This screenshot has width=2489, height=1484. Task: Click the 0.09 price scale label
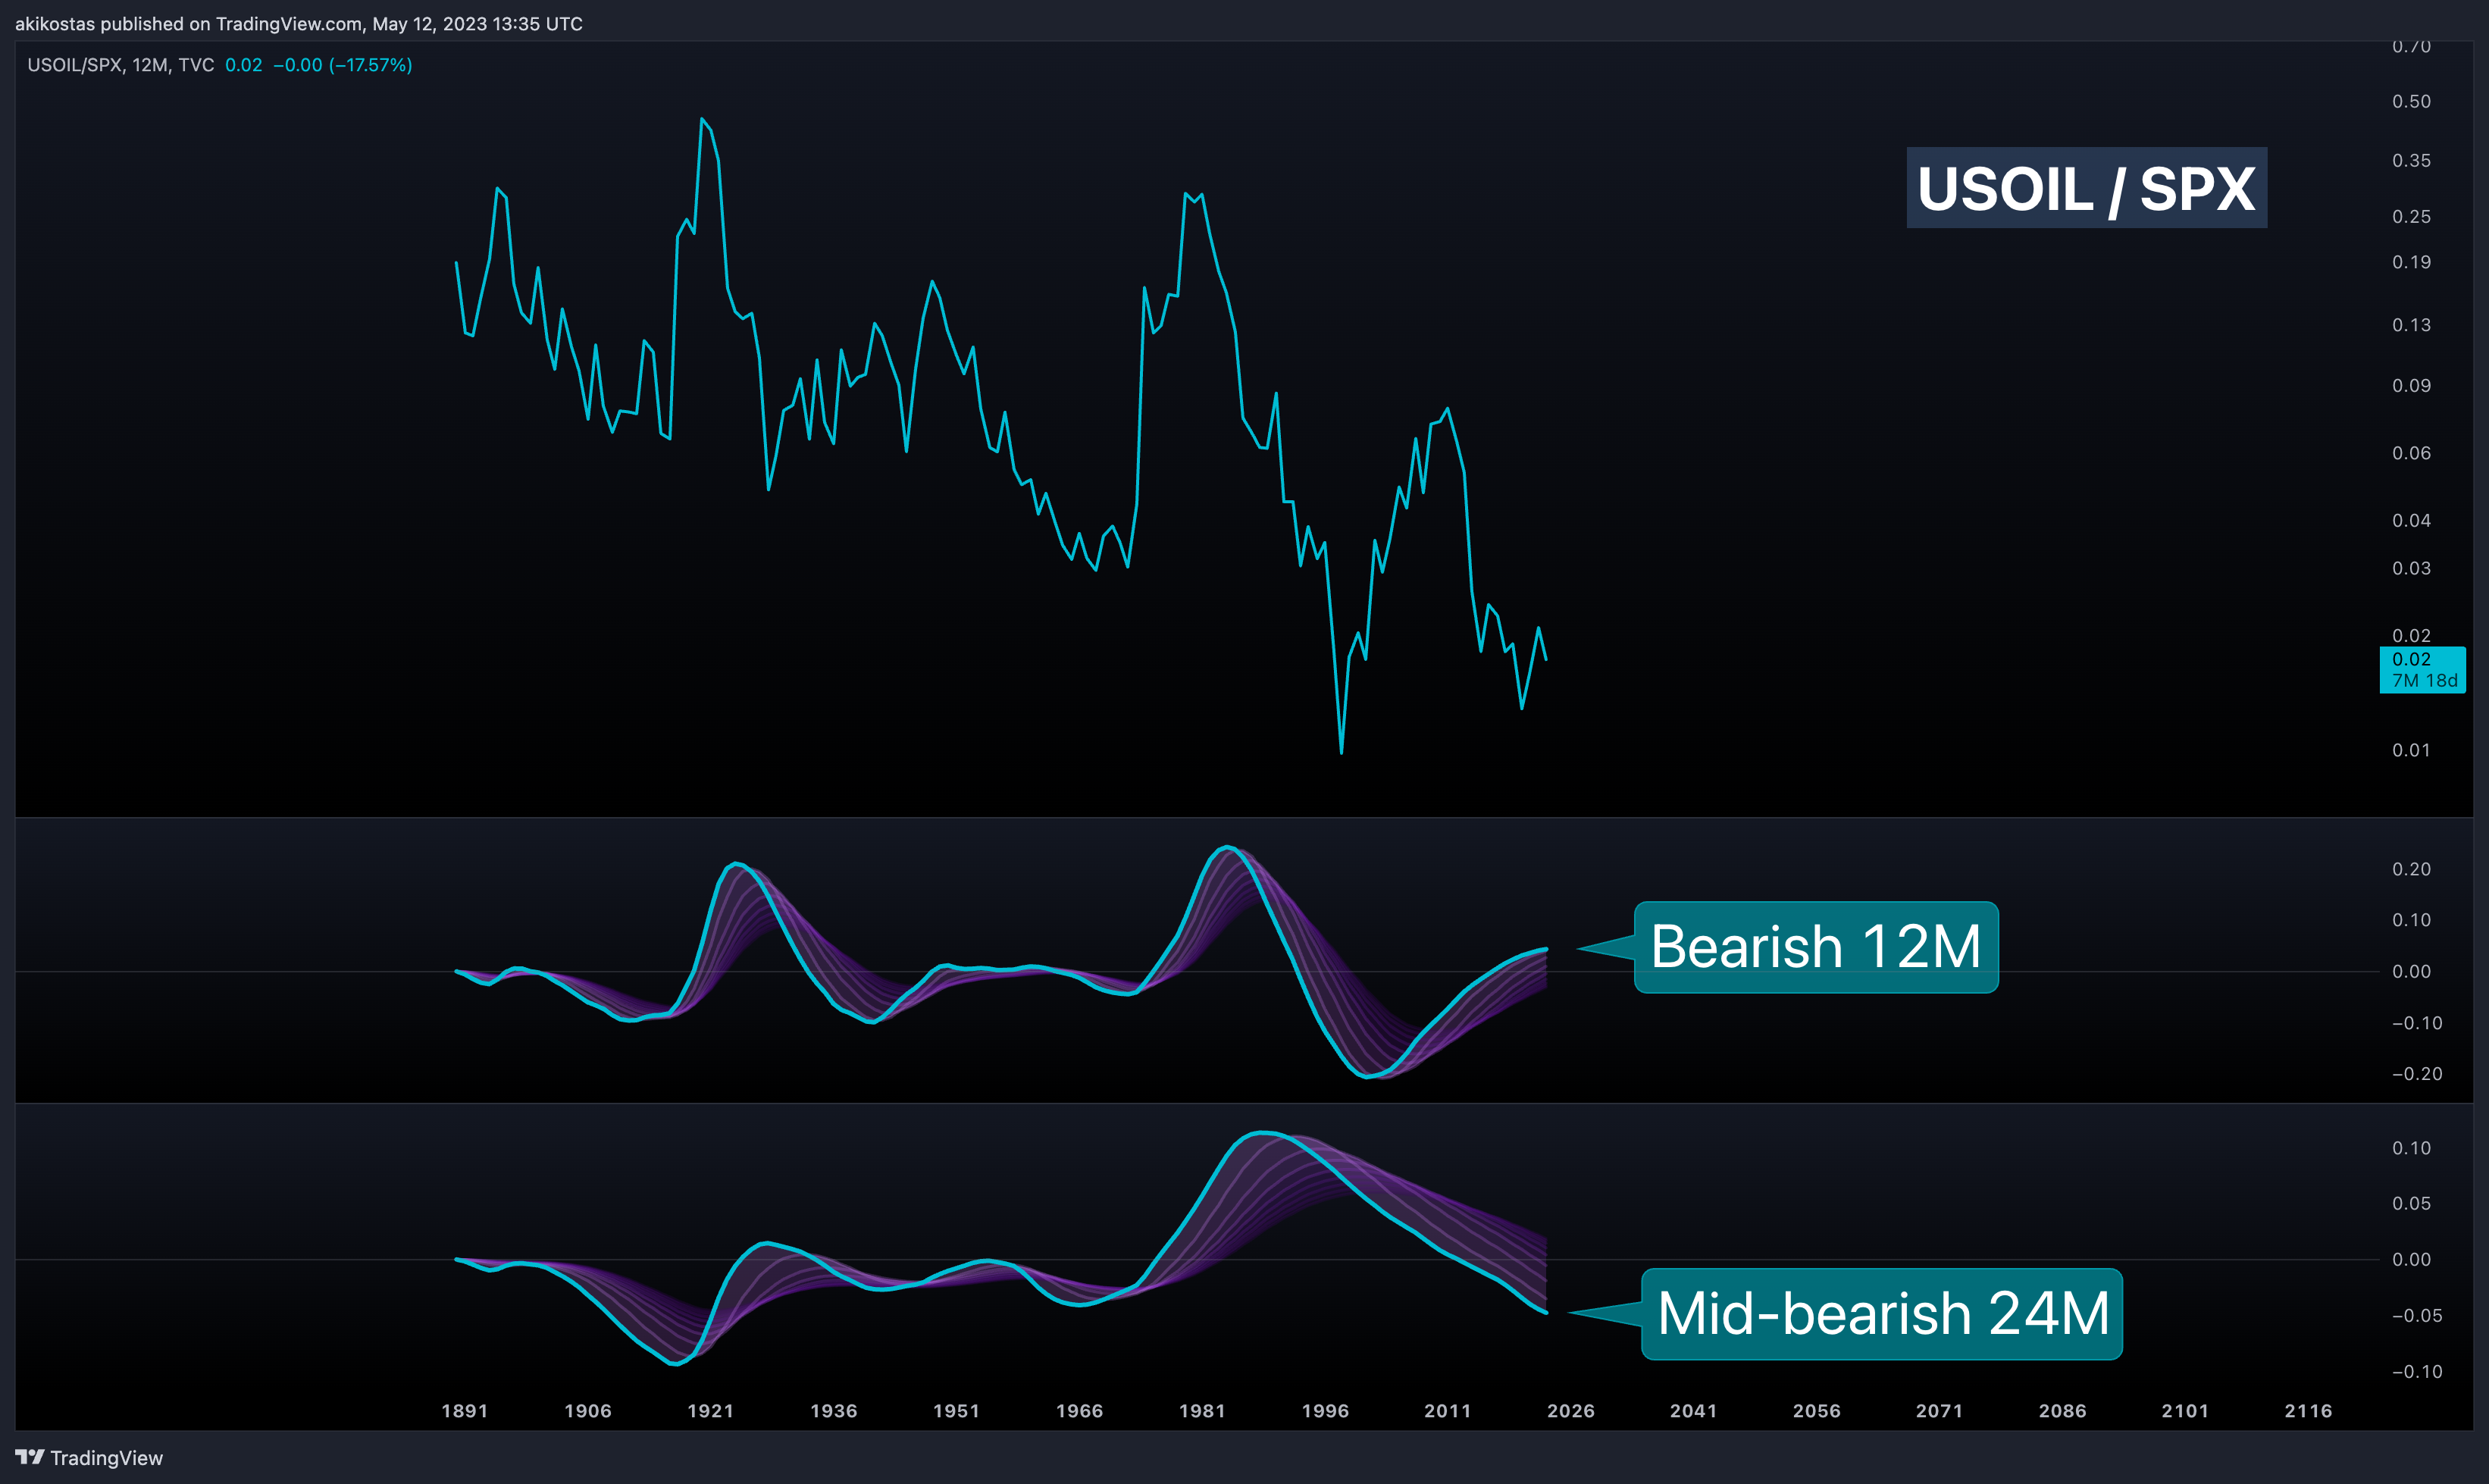[2412, 385]
